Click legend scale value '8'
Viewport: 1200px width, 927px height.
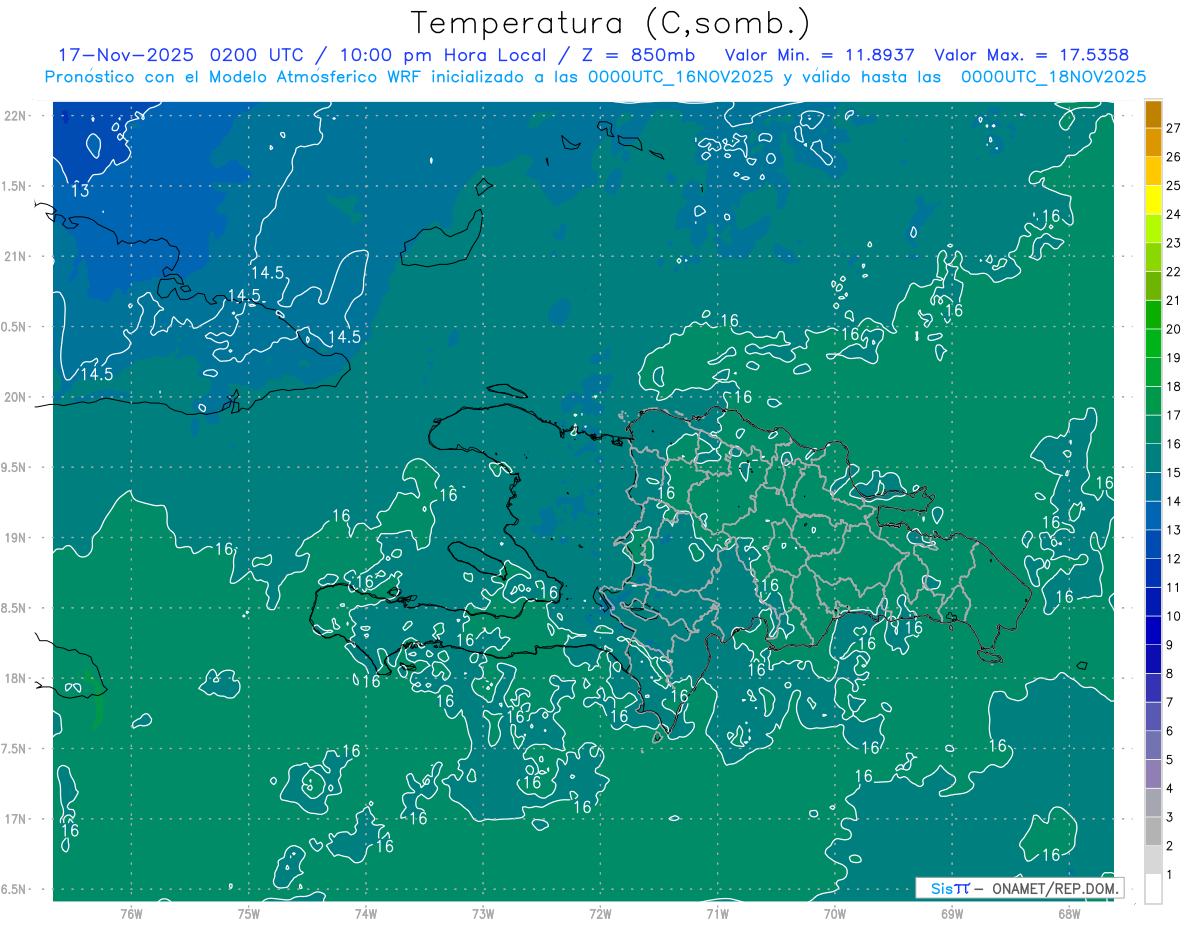pyautogui.click(x=1170, y=674)
